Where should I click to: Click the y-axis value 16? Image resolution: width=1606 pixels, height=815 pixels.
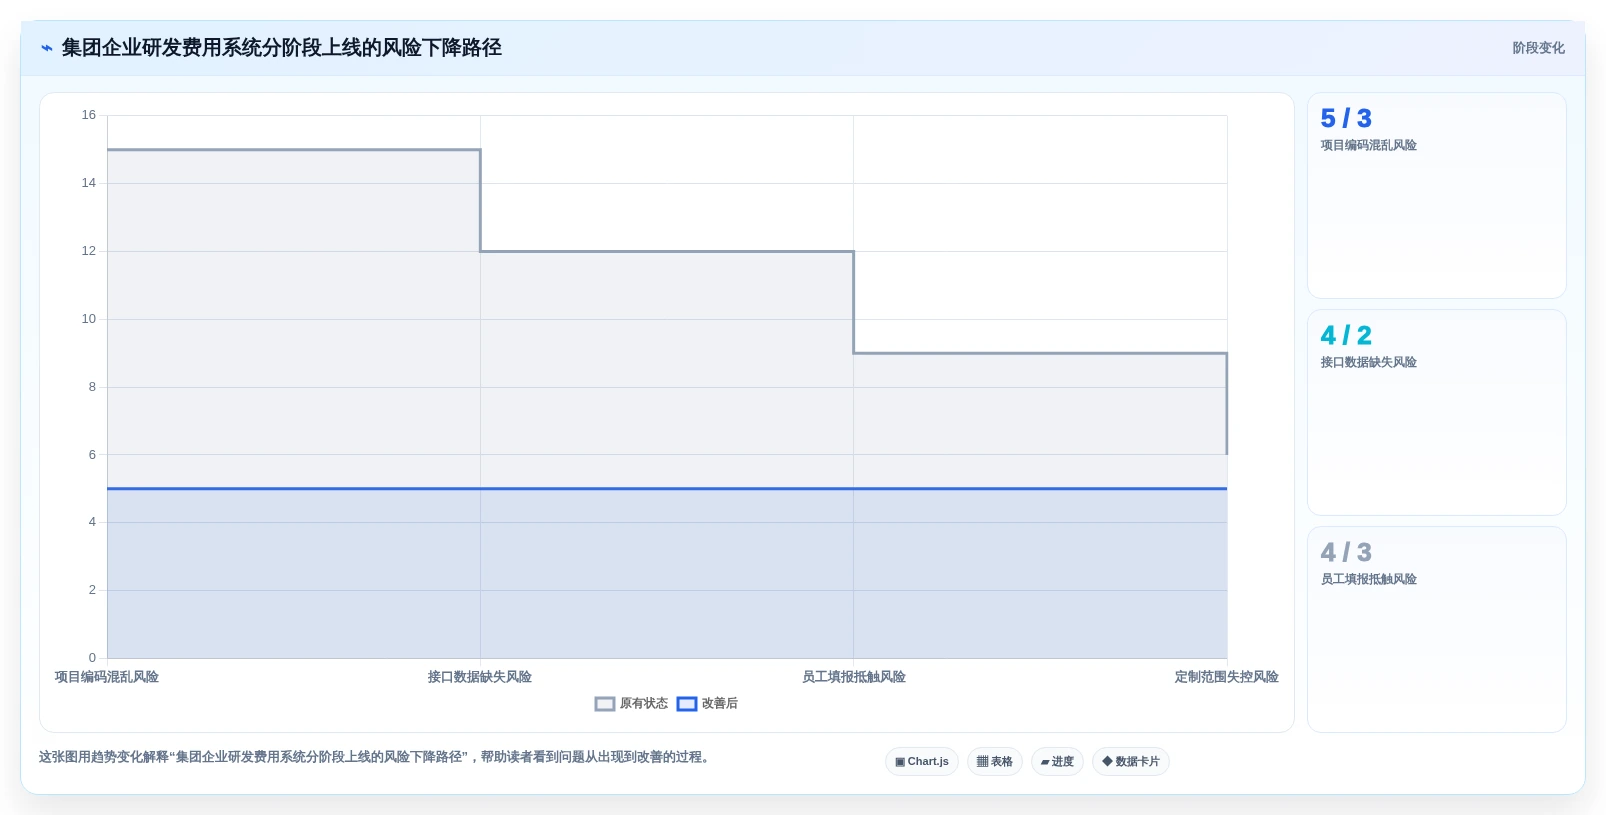point(89,115)
